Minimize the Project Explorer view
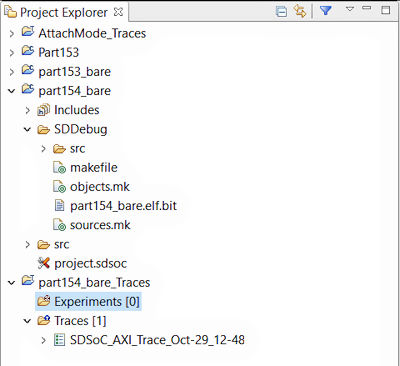Screen dimensions: 400x366 coord(367,8)
